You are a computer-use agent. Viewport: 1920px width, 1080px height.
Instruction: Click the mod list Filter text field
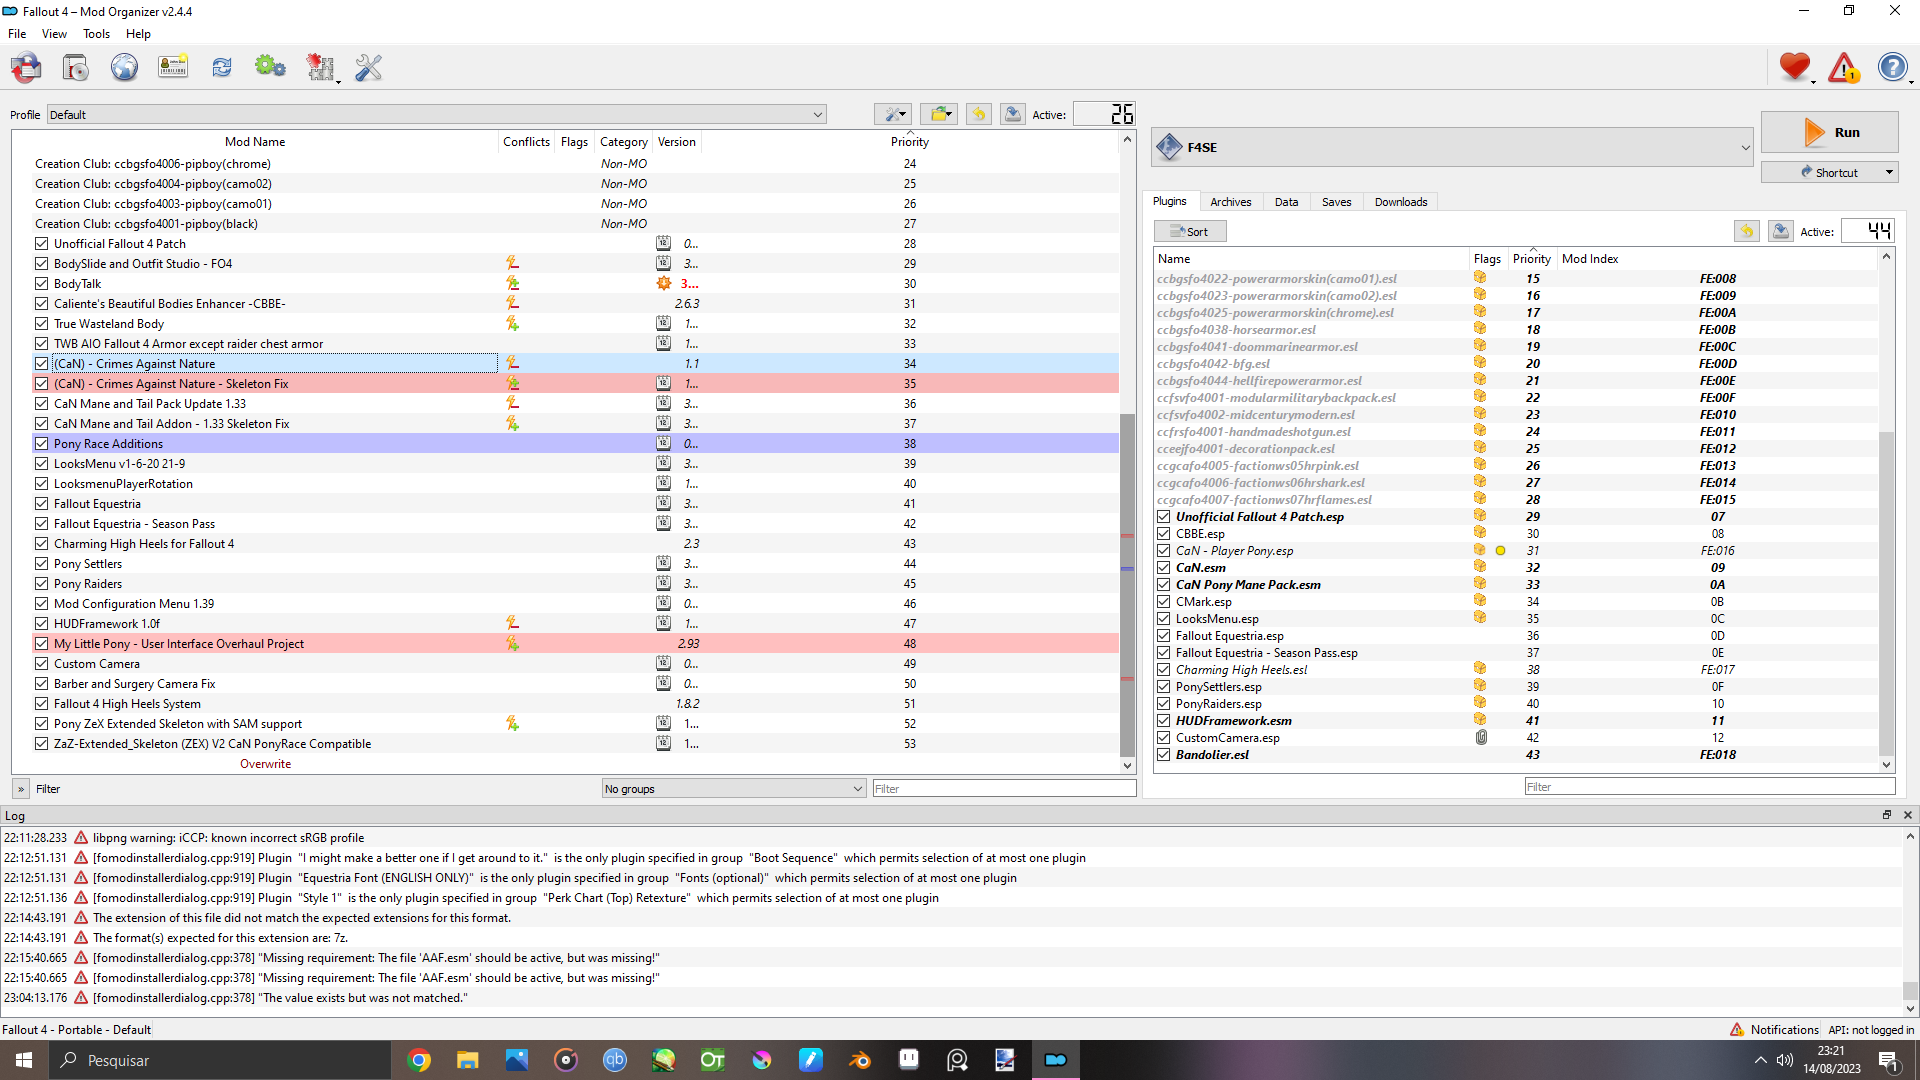pyautogui.click(x=1004, y=788)
